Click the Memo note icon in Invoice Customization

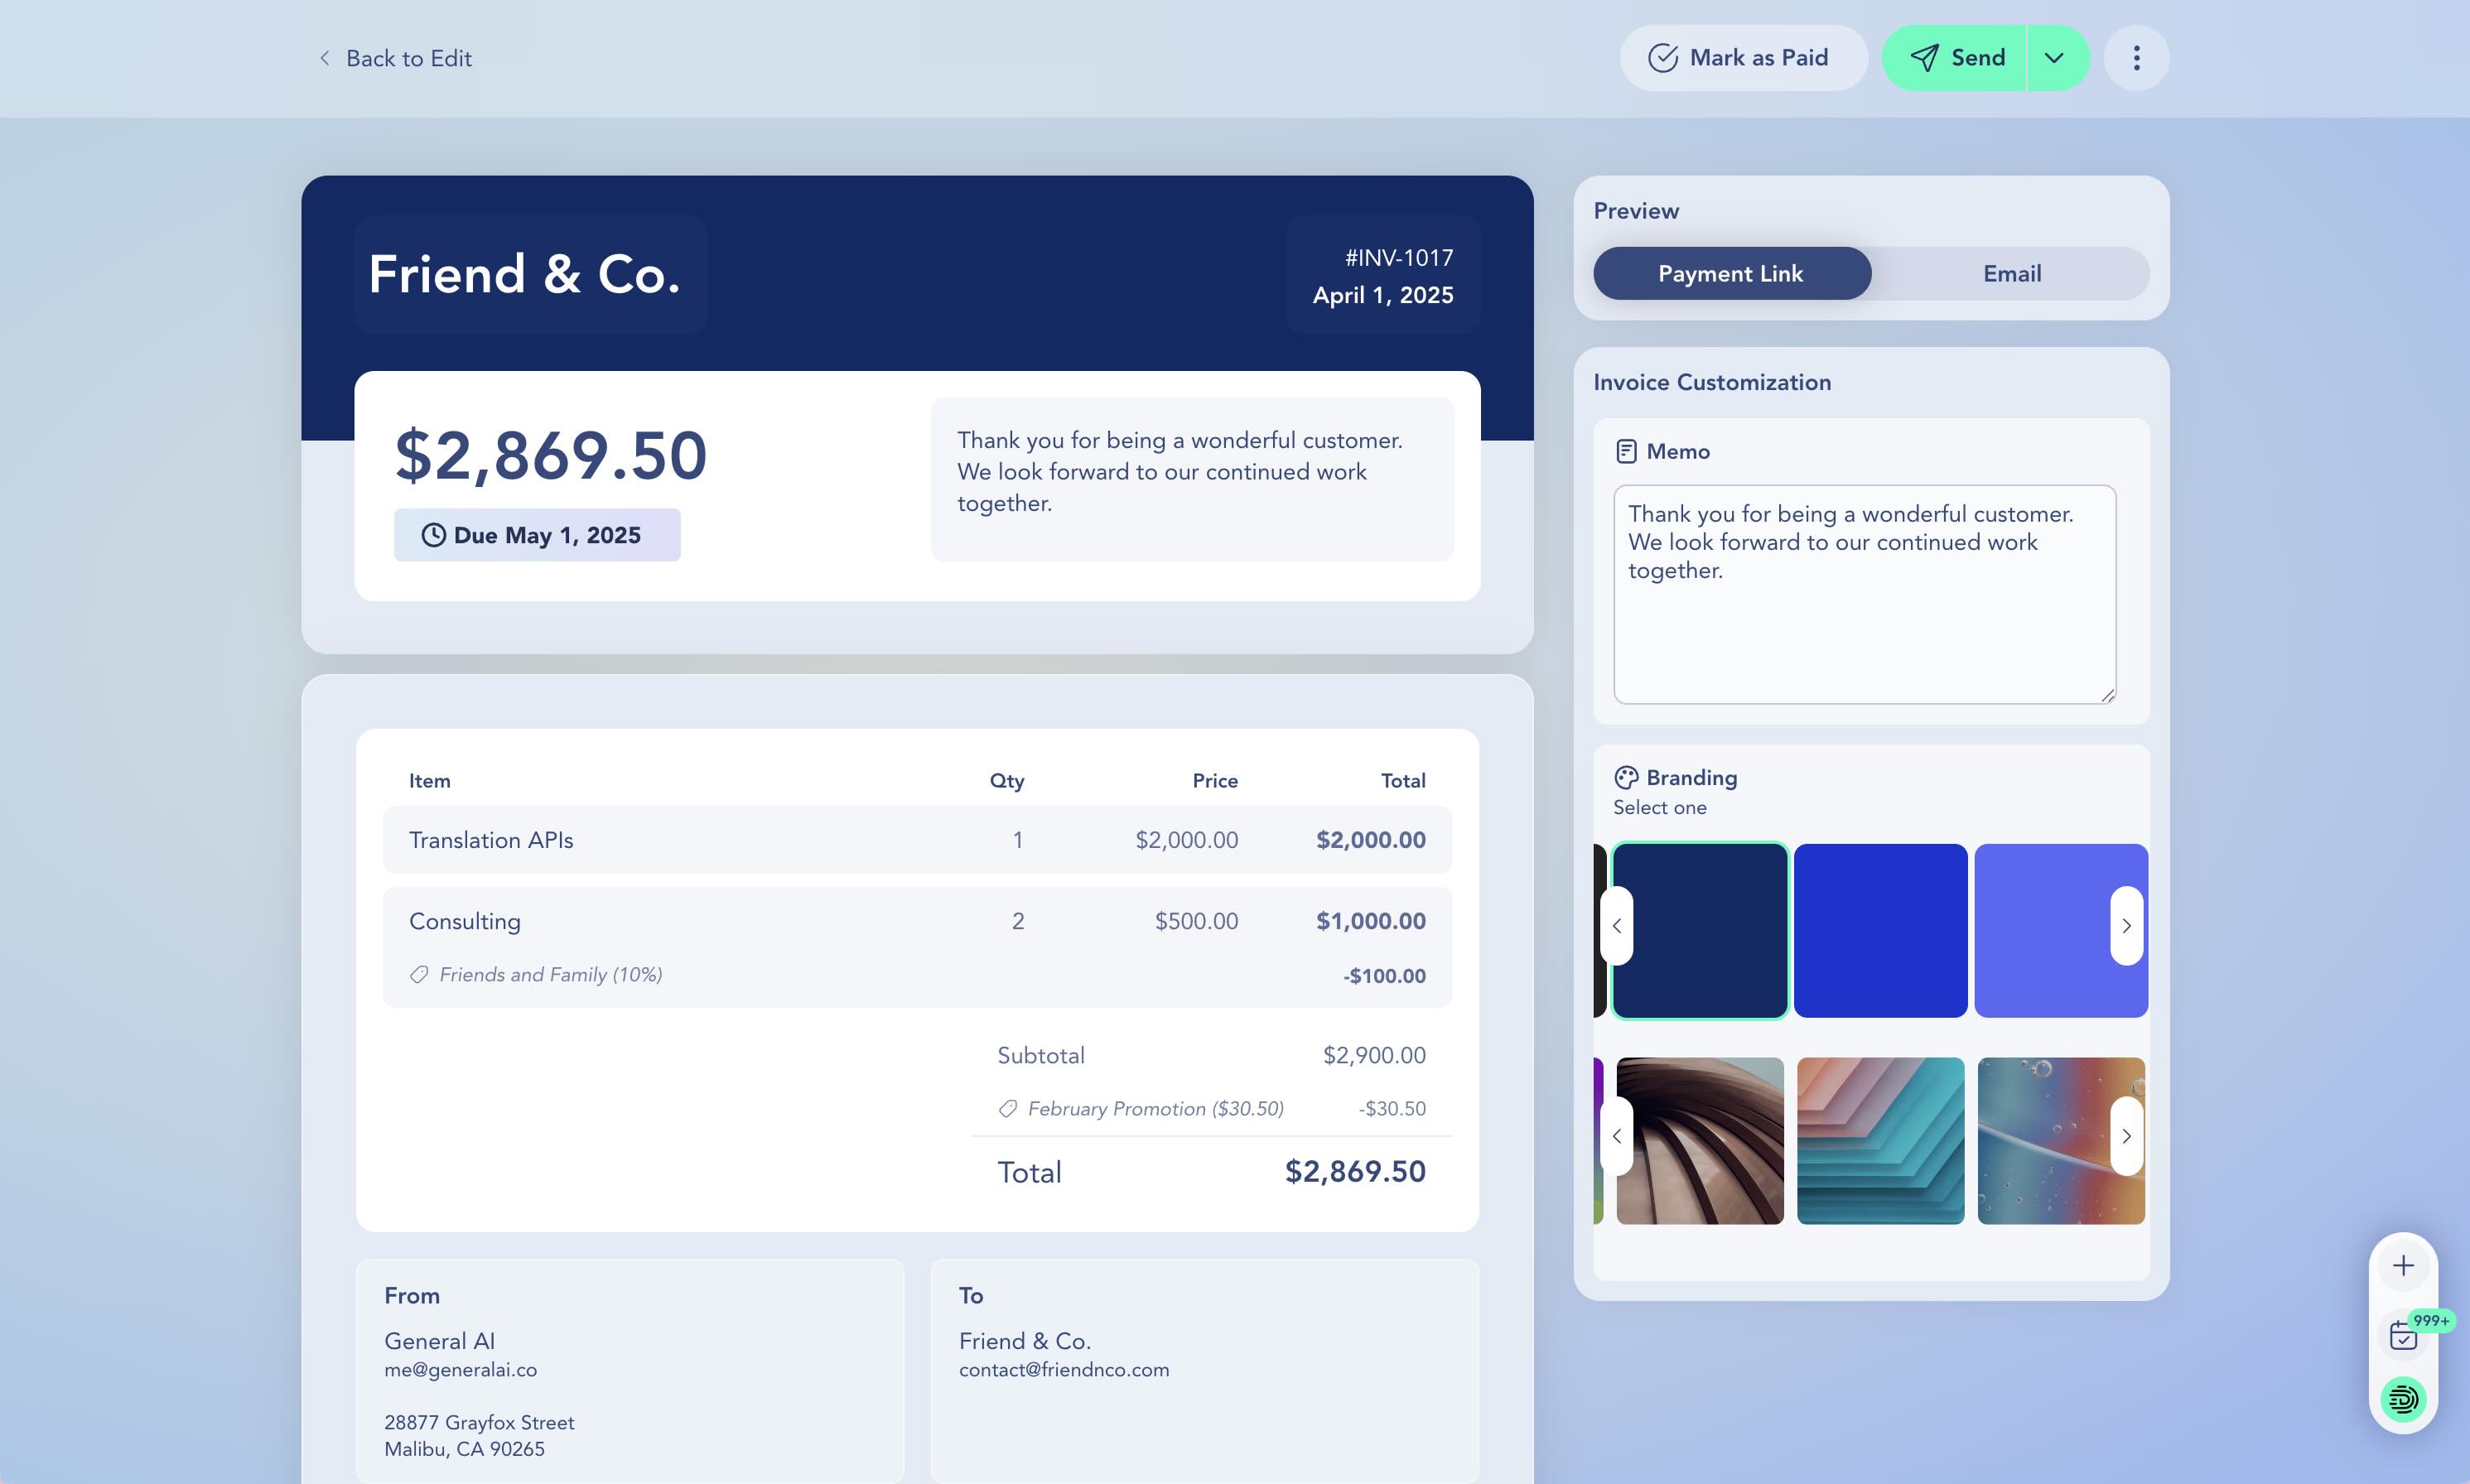[1627, 451]
